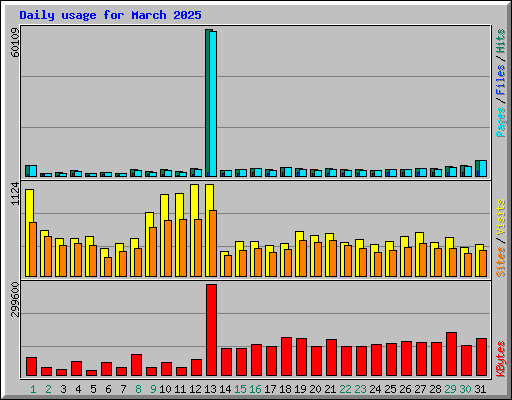Click day label 12 on x-axis
Screen dimensions: 512x400
(x=195, y=389)
